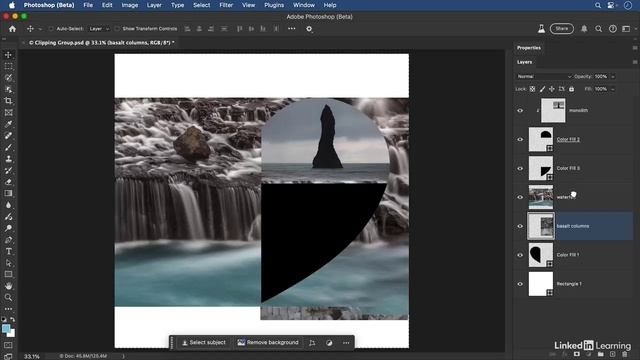
Task: Open the Plugins menu
Action: coord(274,5)
